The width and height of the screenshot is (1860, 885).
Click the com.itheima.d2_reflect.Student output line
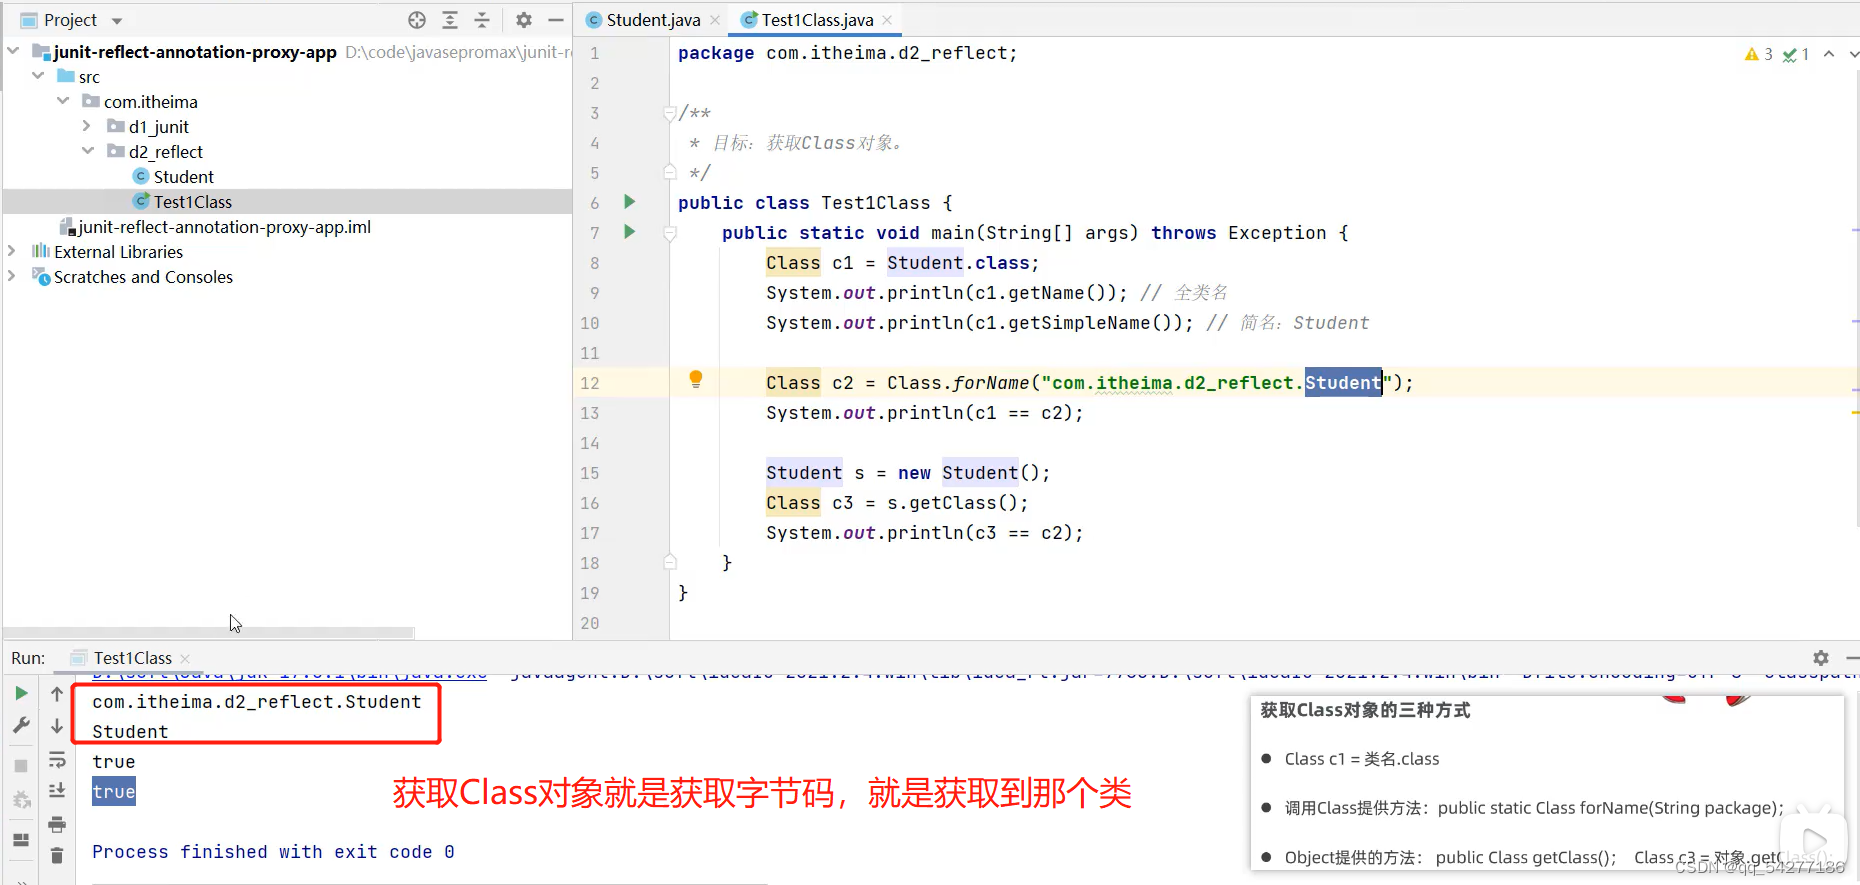[x=257, y=702]
